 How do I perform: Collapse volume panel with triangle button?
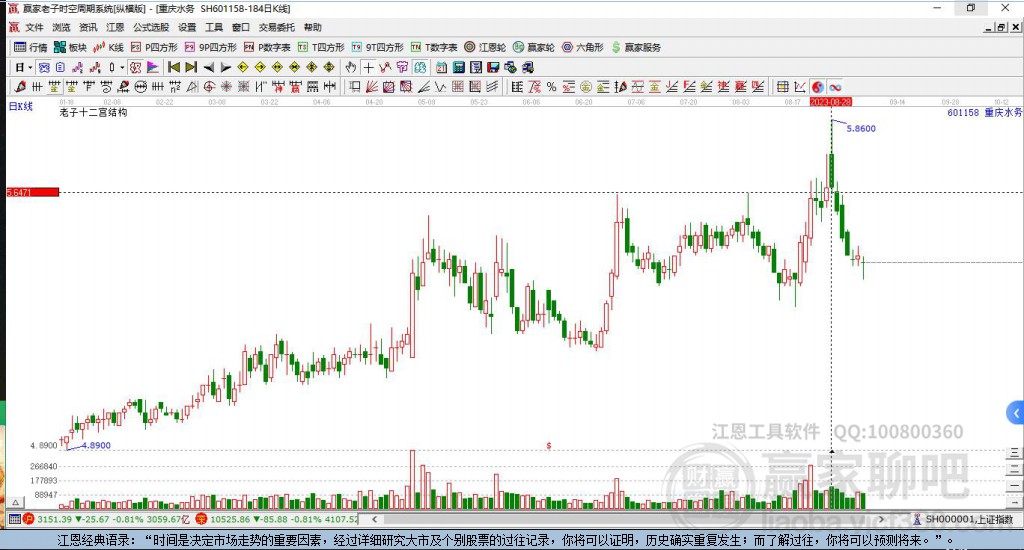click(x=16, y=502)
